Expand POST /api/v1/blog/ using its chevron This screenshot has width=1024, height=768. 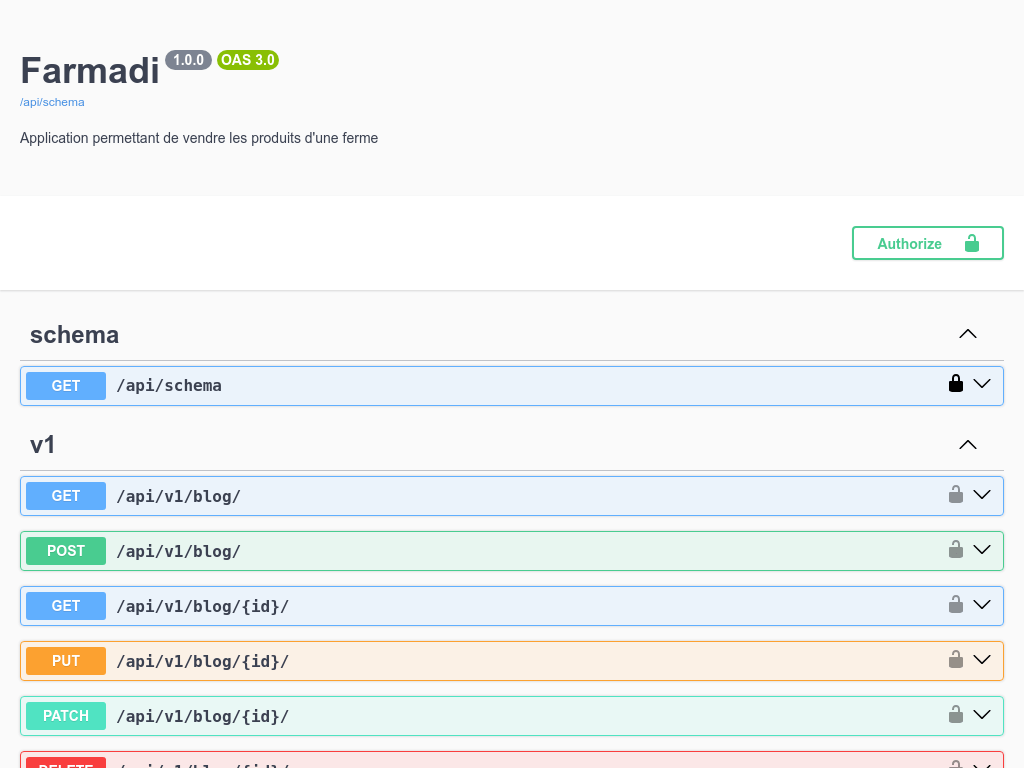tap(982, 549)
